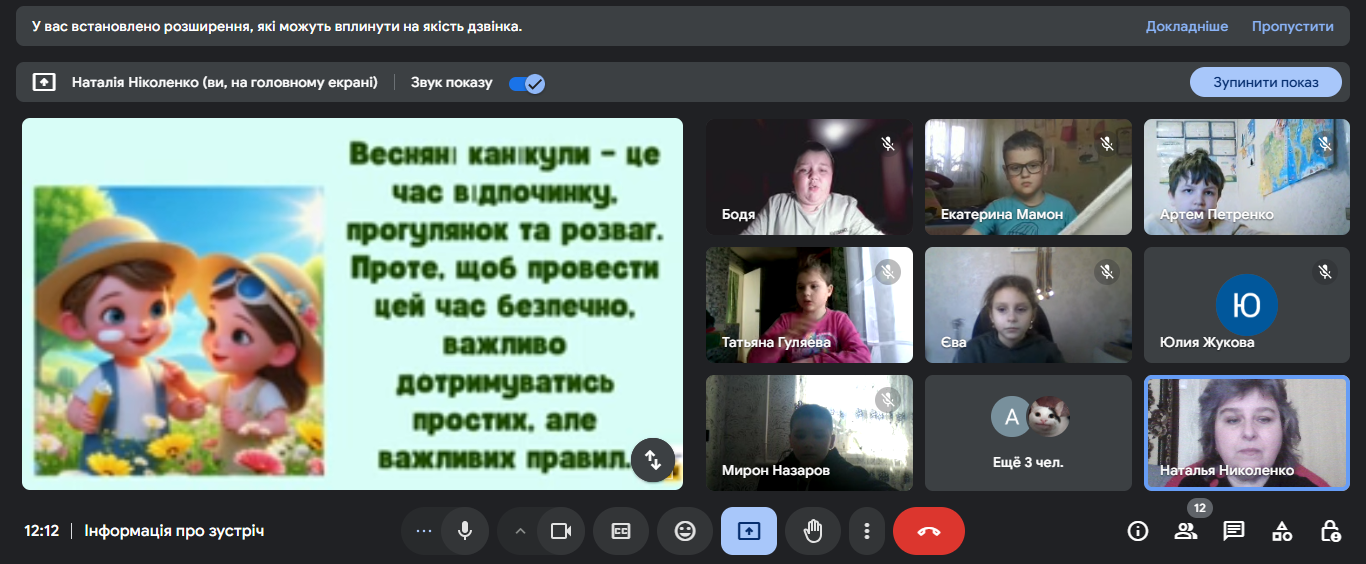Select Татьяна Гуляева's video tile
Image resolution: width=1366 pixels, height=564 pixels.
tap(809, 305)
